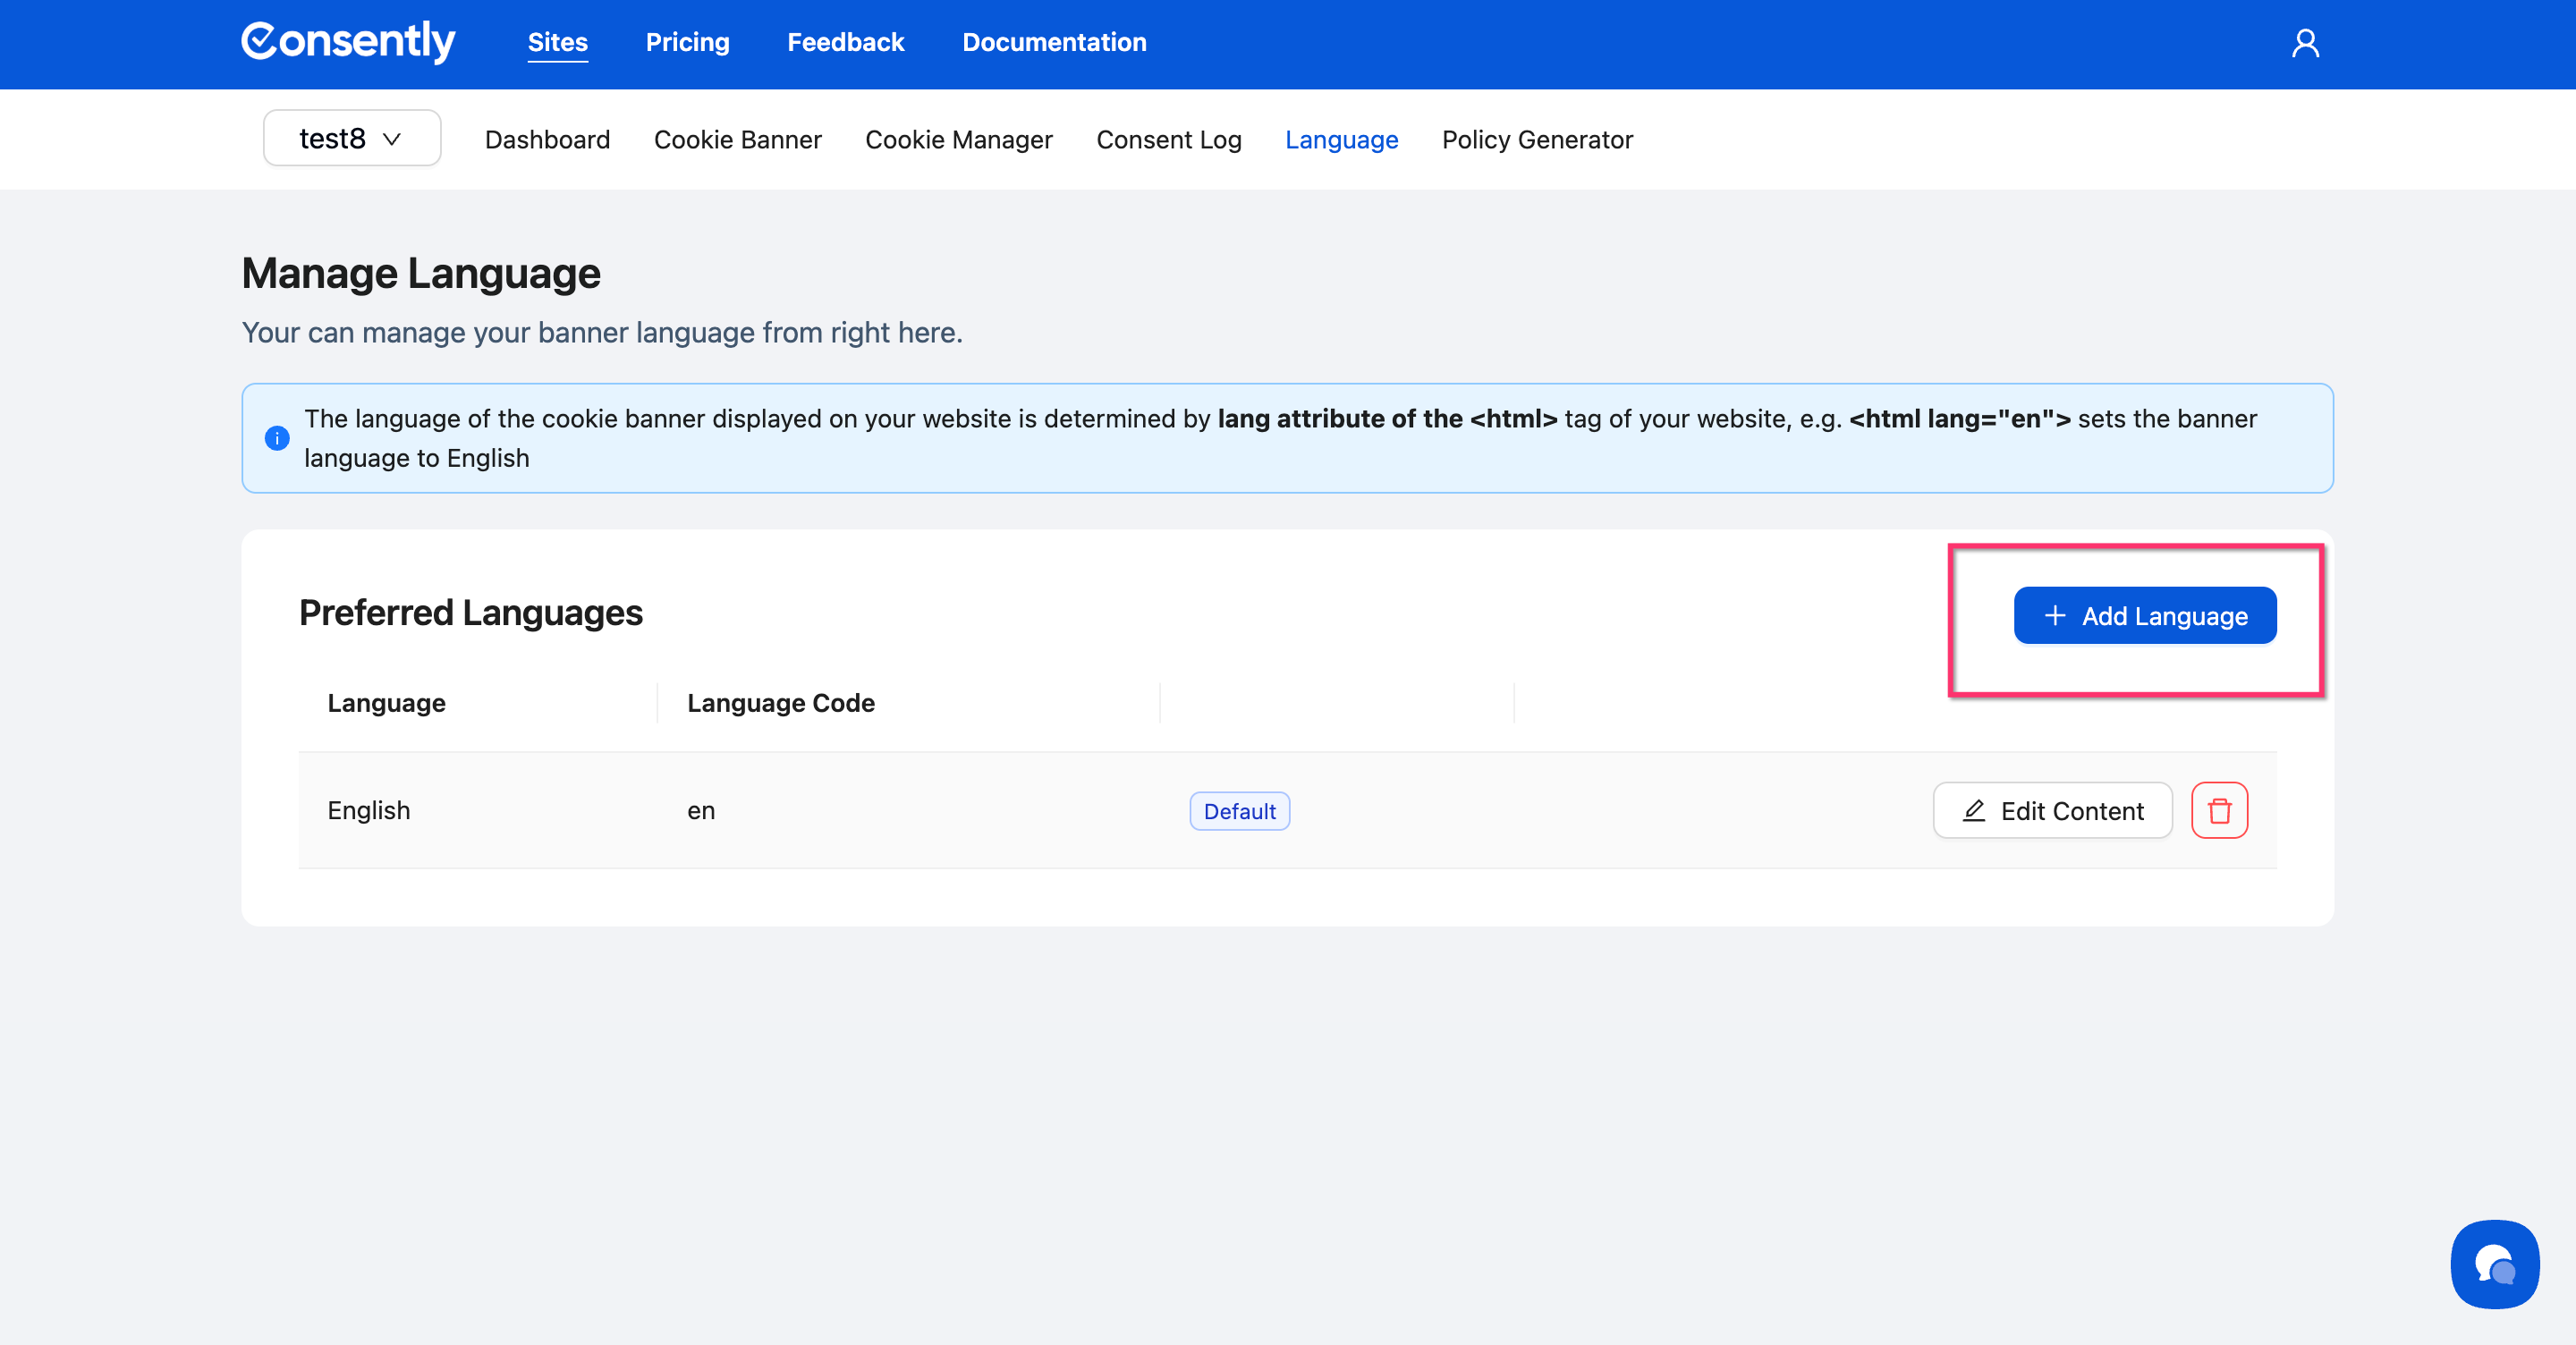The width and height of the screenshot is (2576, 1345).
Task: Open the Feedback link
Action: click(x=845, y=42)
